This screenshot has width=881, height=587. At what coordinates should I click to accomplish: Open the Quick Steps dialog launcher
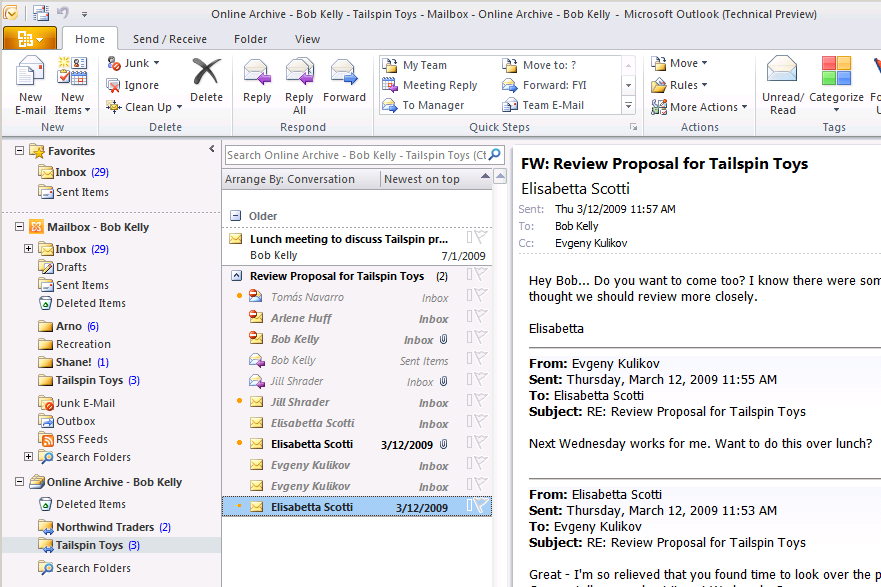[x=633, y=128]
